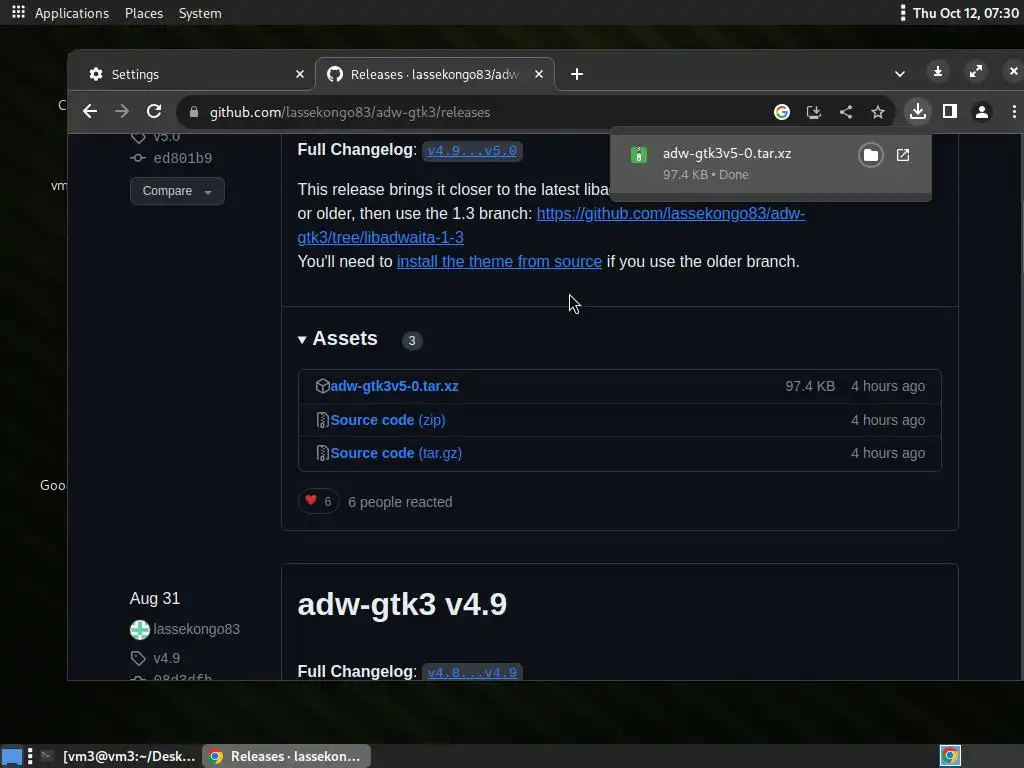1024x768 pixels.
Task: Click the install page icon in address bar
Action: pos(814,112)
